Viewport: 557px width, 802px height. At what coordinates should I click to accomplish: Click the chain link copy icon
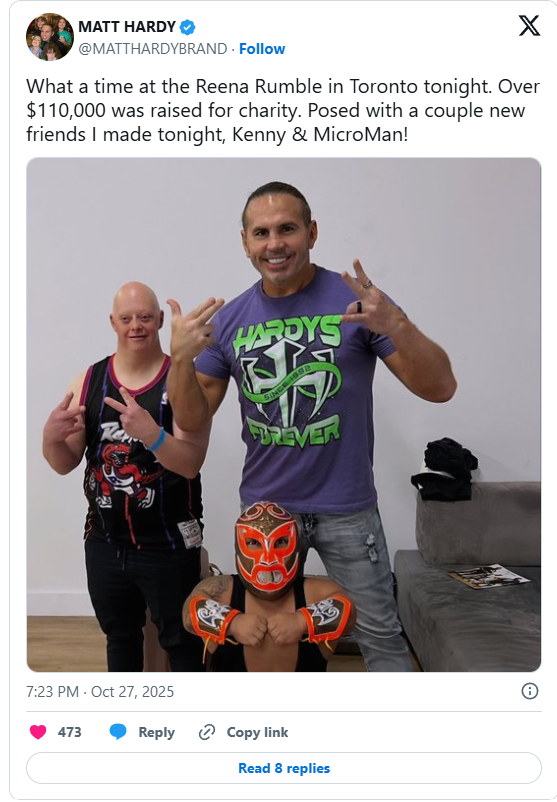207,732
